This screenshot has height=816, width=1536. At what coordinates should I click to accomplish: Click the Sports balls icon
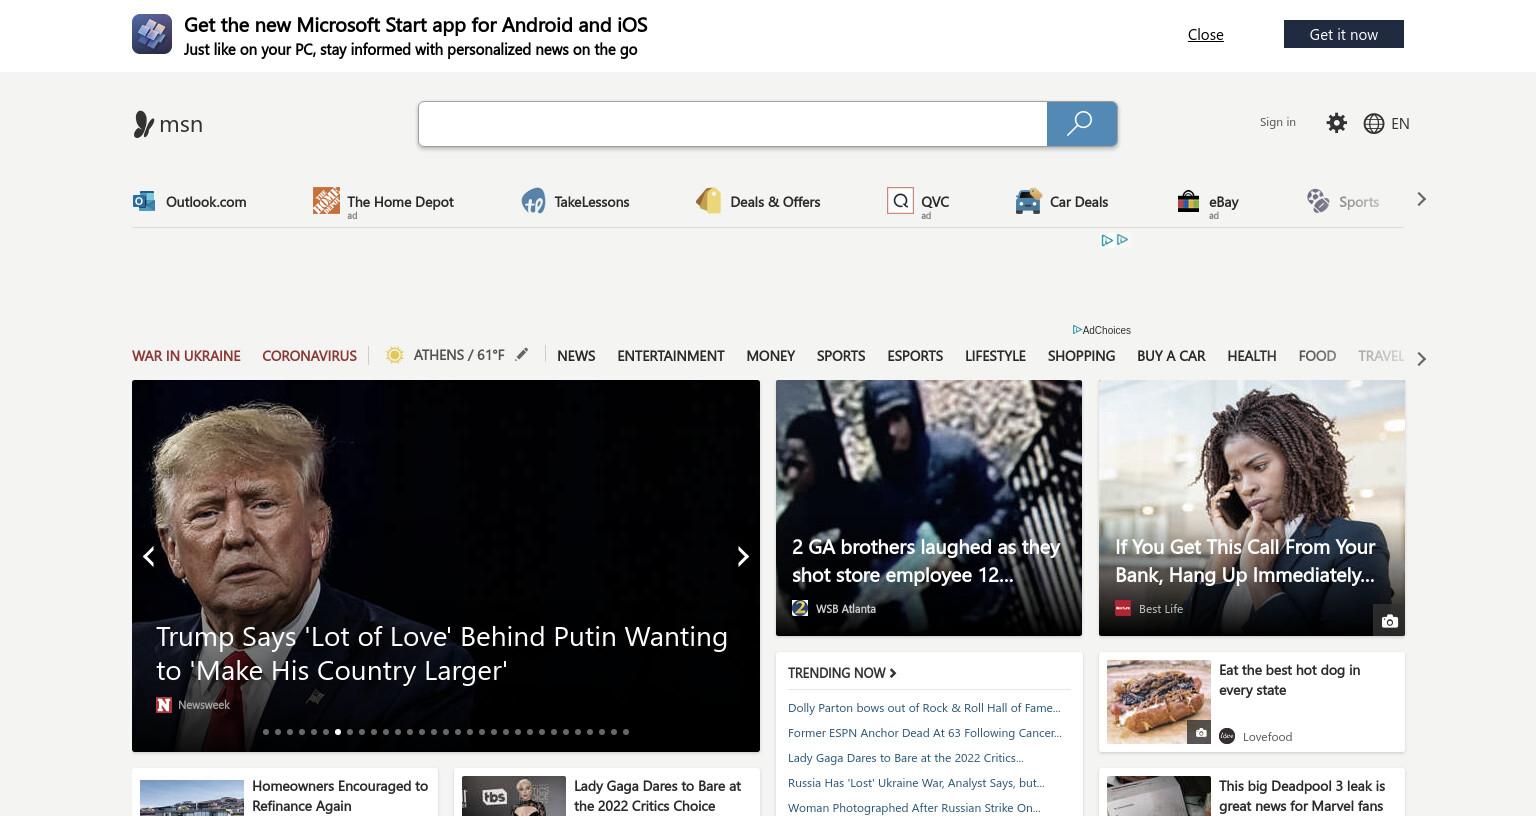point(1318,201)
